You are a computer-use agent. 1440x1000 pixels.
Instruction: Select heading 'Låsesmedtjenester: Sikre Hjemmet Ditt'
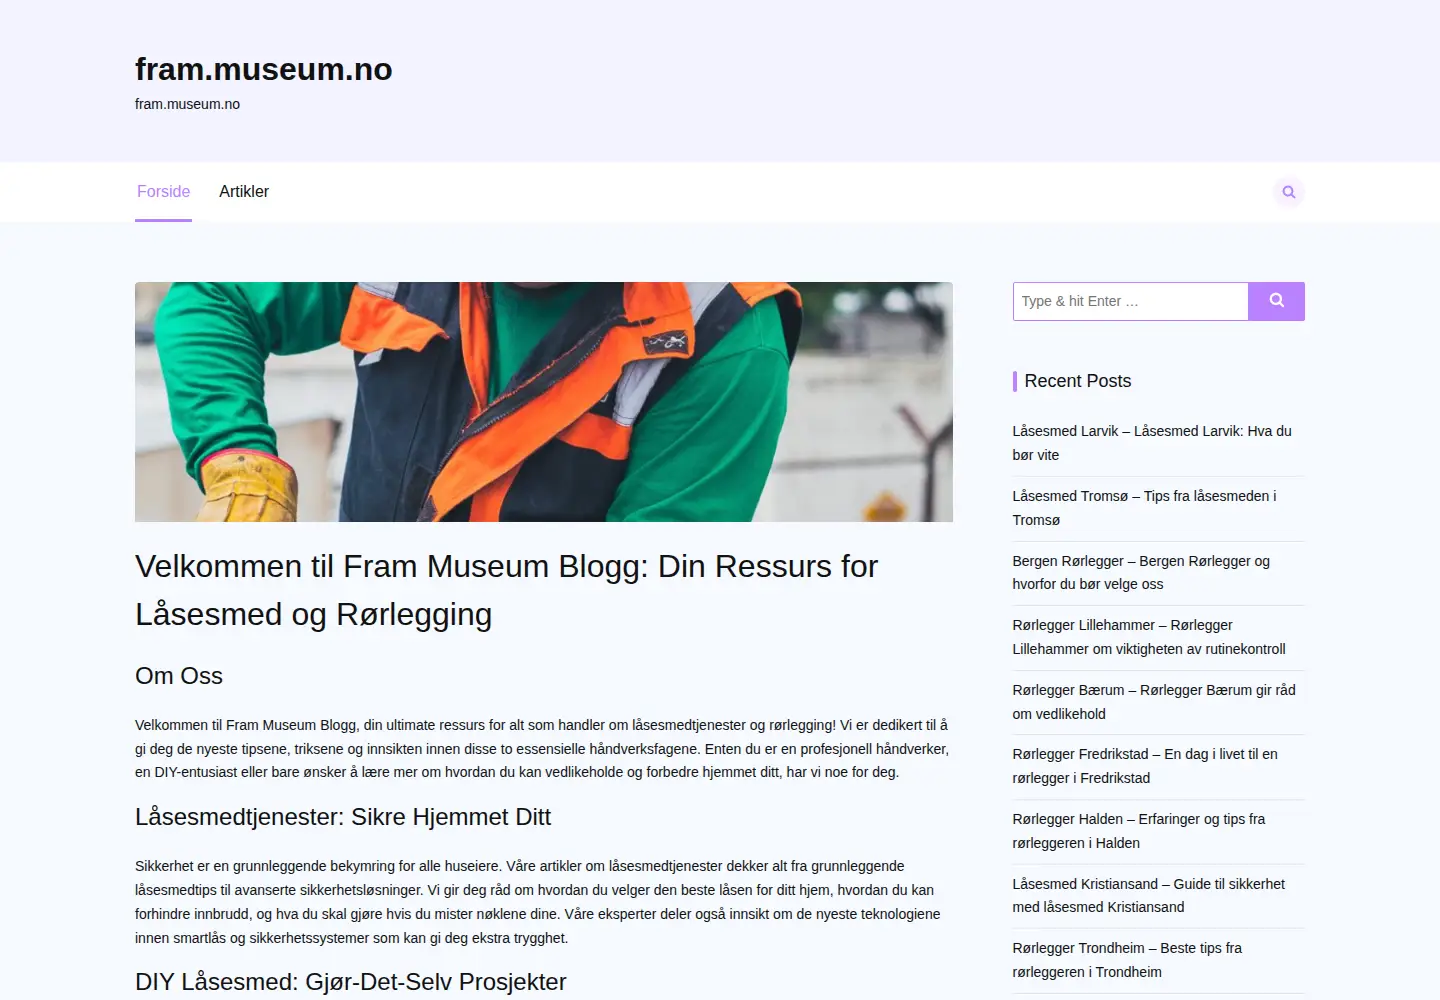pyautogui.click(x=343, y=817)
